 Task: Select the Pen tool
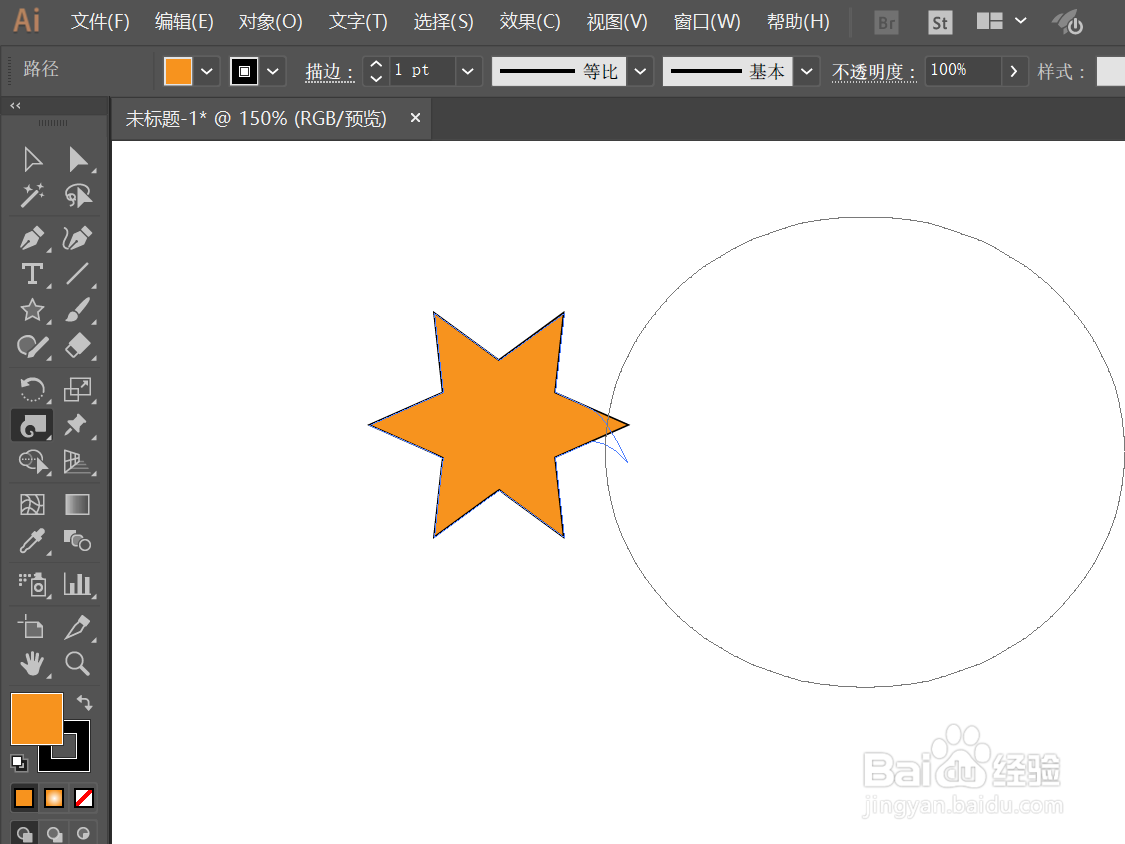32,238
